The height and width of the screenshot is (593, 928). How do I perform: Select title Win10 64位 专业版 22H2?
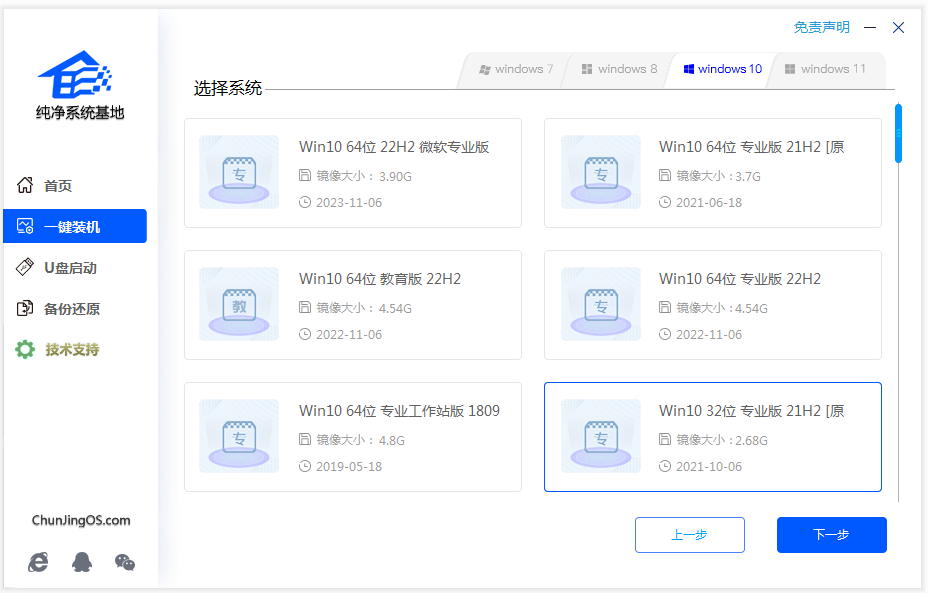point(740,279)
